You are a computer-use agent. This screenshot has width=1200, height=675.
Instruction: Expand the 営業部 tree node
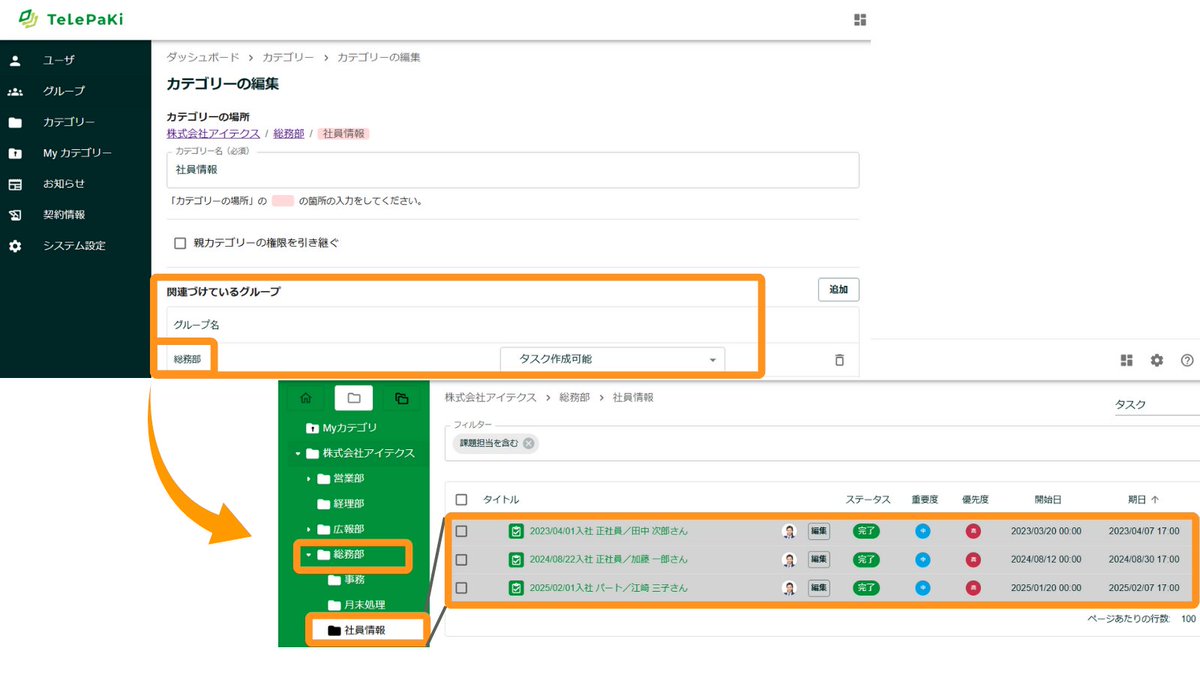click(308, 479)
